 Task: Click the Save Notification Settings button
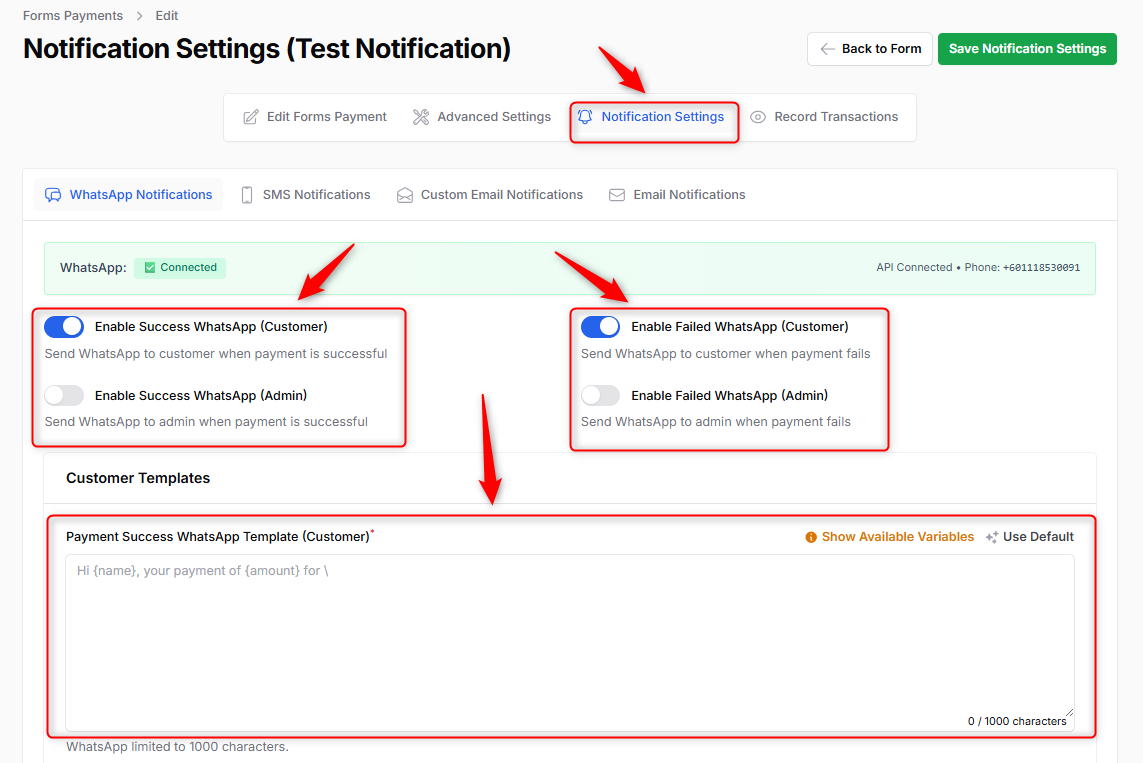pyautogui.click(x=1027, y=49)
